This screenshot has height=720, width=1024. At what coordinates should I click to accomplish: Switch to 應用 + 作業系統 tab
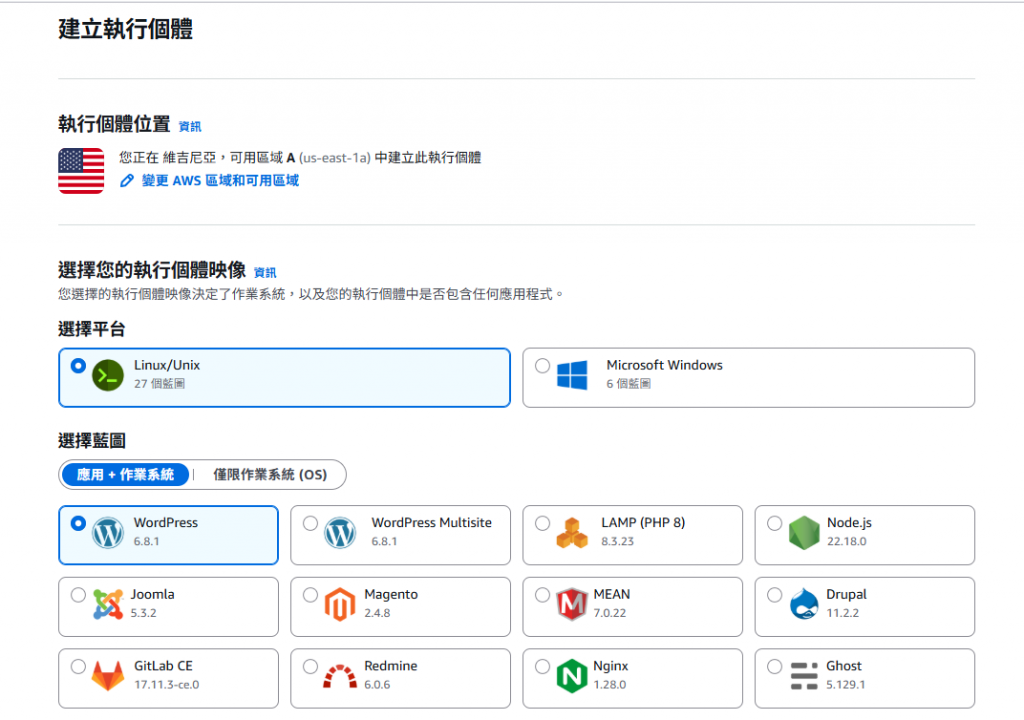[x=125, y=474]
